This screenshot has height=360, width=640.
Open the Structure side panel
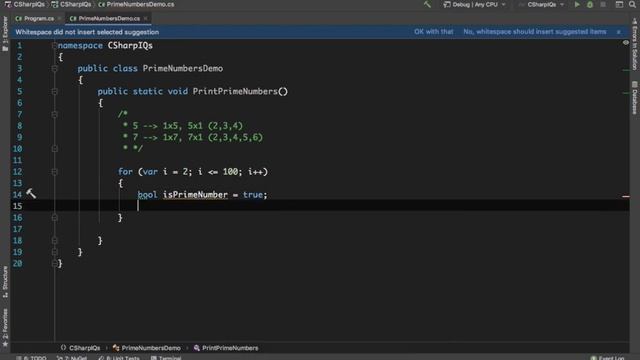[5, 281]
